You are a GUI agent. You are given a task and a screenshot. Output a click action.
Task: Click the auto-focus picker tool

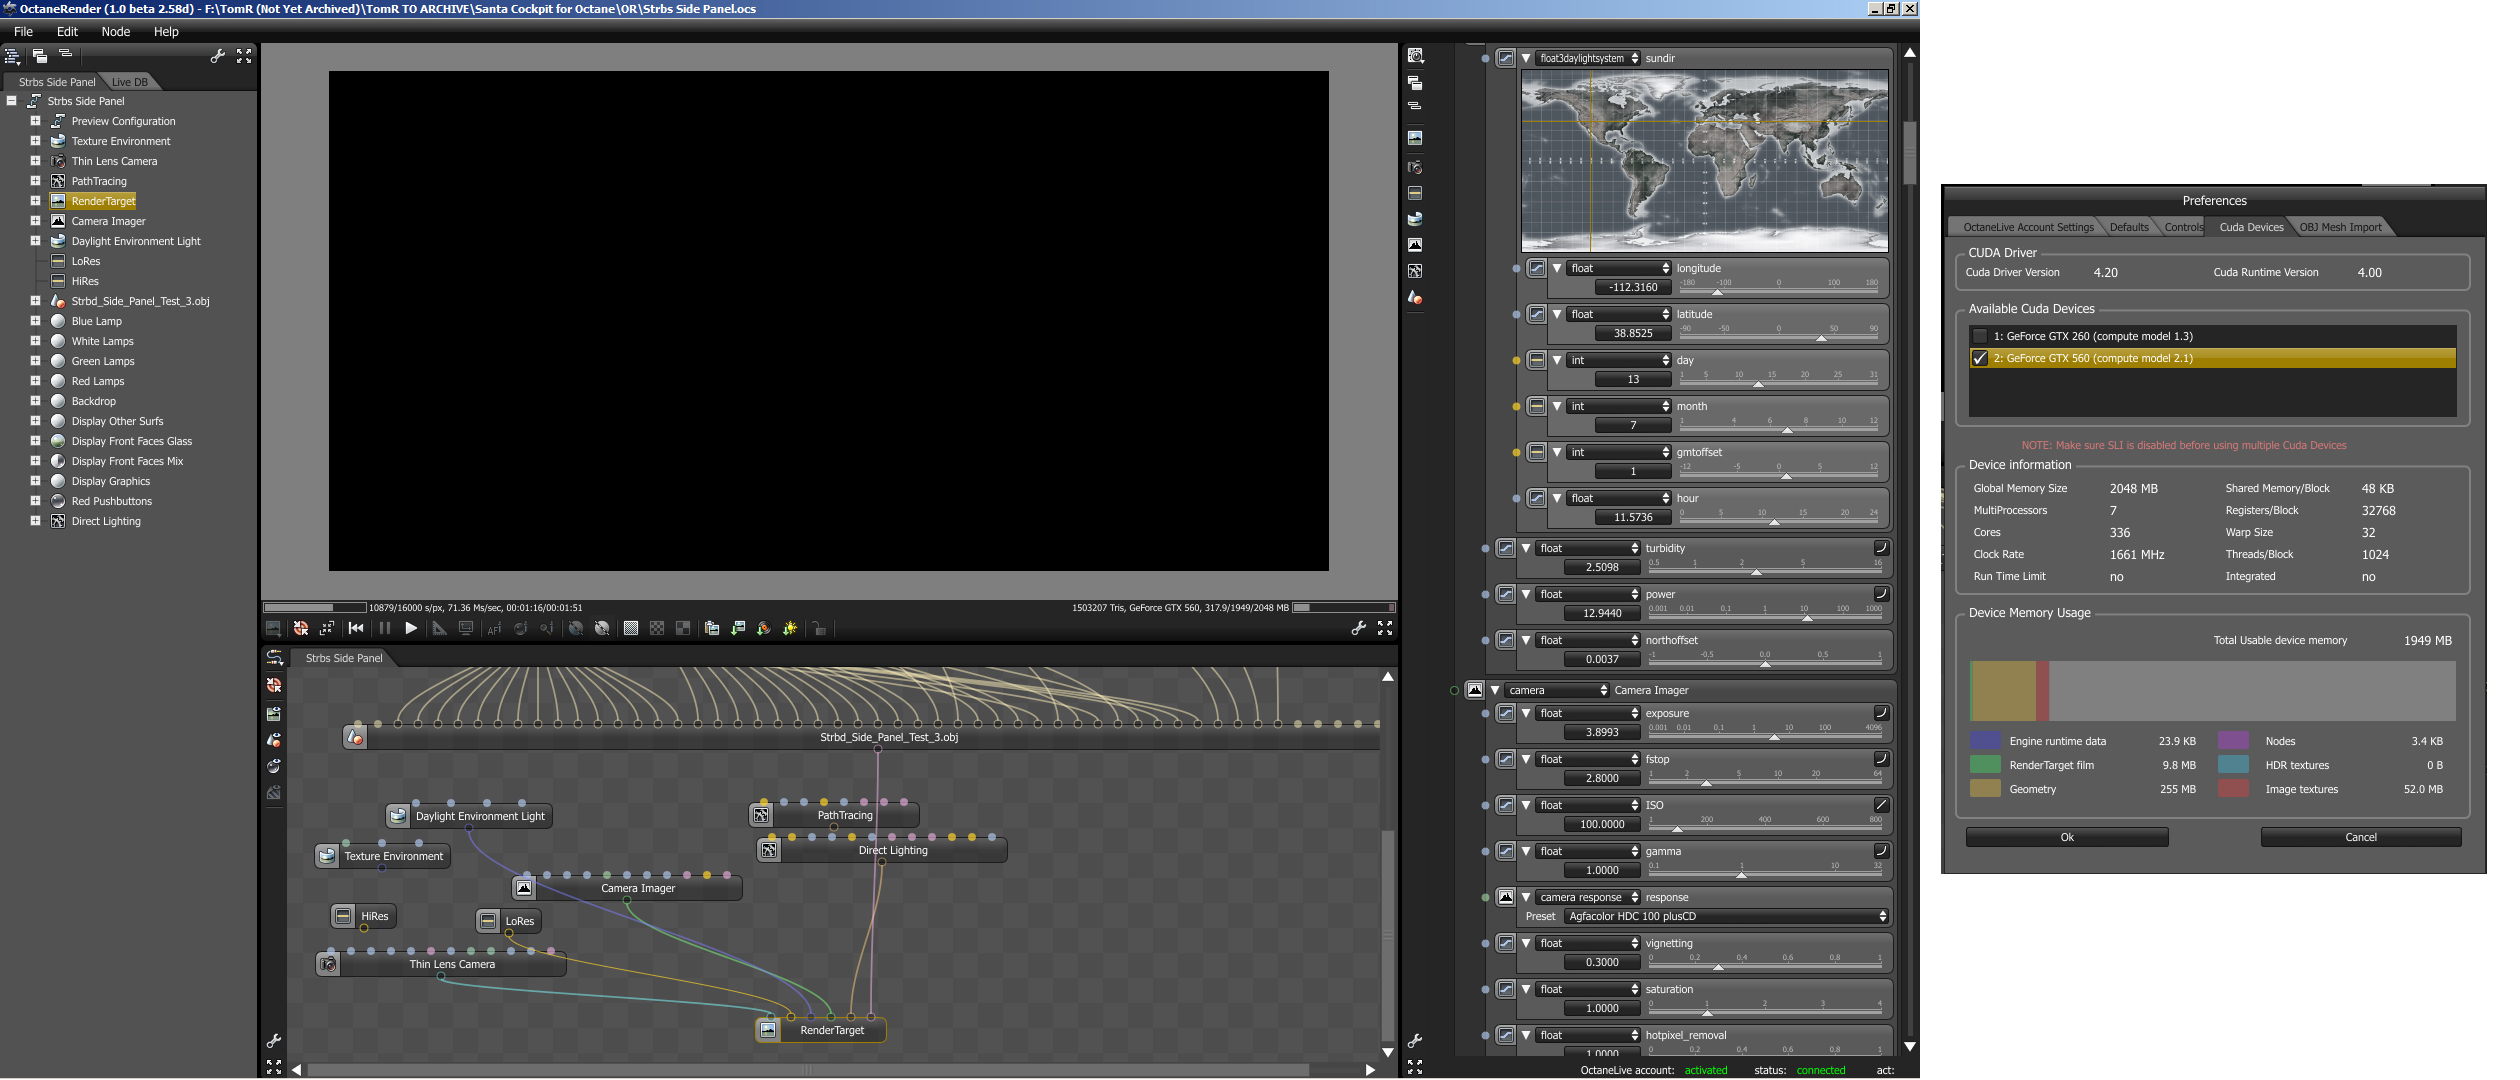[x=494, y=629]
